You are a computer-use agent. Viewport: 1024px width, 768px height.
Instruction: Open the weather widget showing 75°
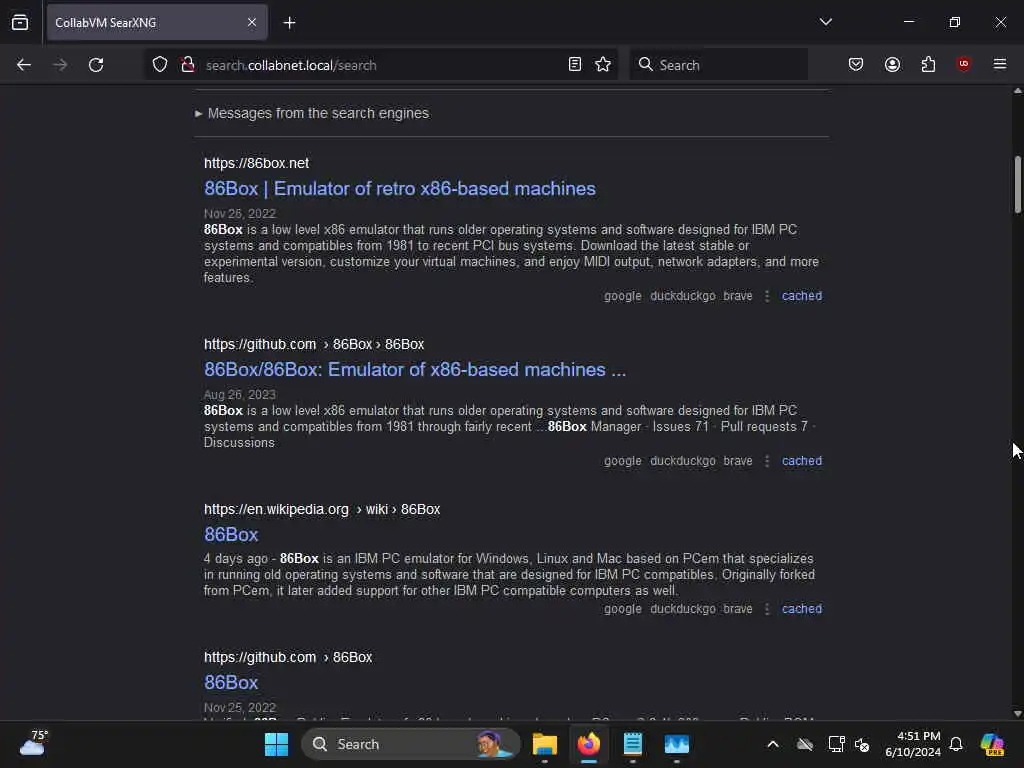33,743
